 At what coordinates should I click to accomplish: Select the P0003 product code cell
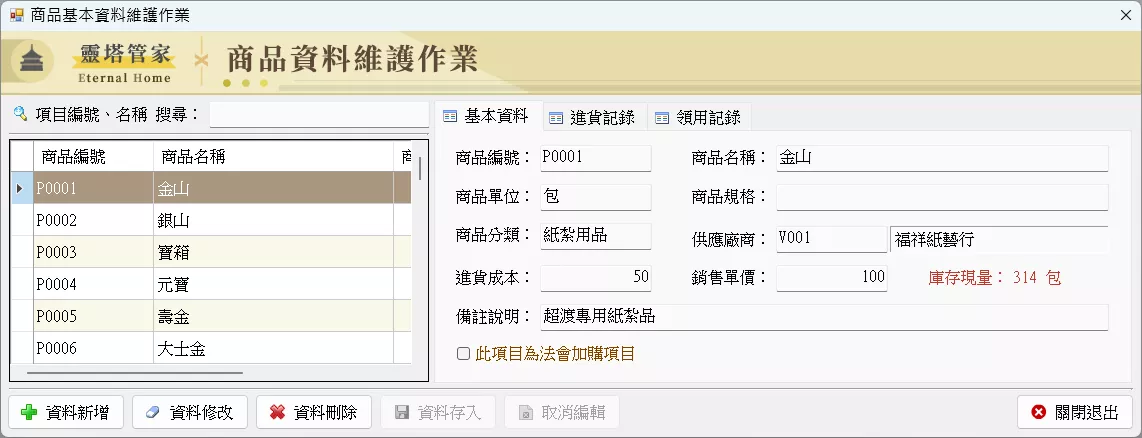[93, 252]
